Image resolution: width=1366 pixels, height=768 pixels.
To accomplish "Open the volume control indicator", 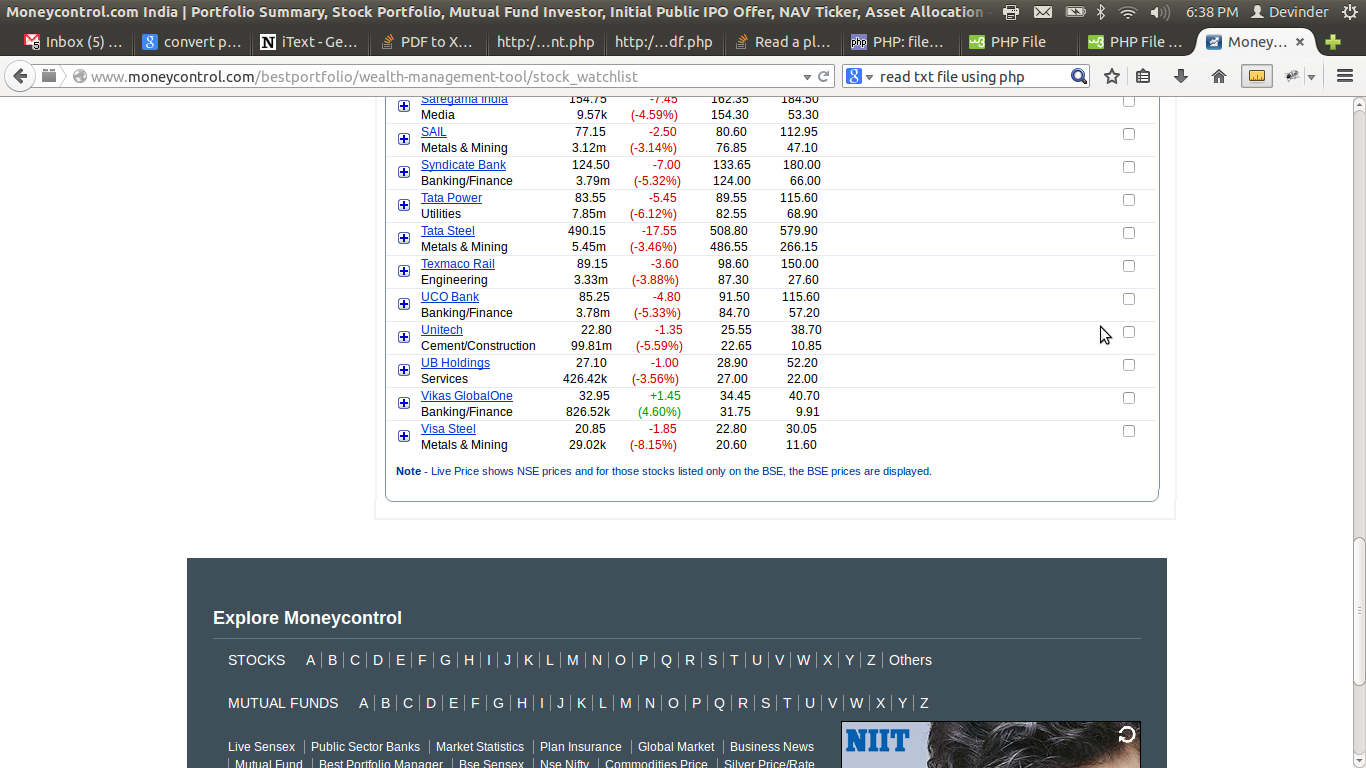I will coord(1160,12).
